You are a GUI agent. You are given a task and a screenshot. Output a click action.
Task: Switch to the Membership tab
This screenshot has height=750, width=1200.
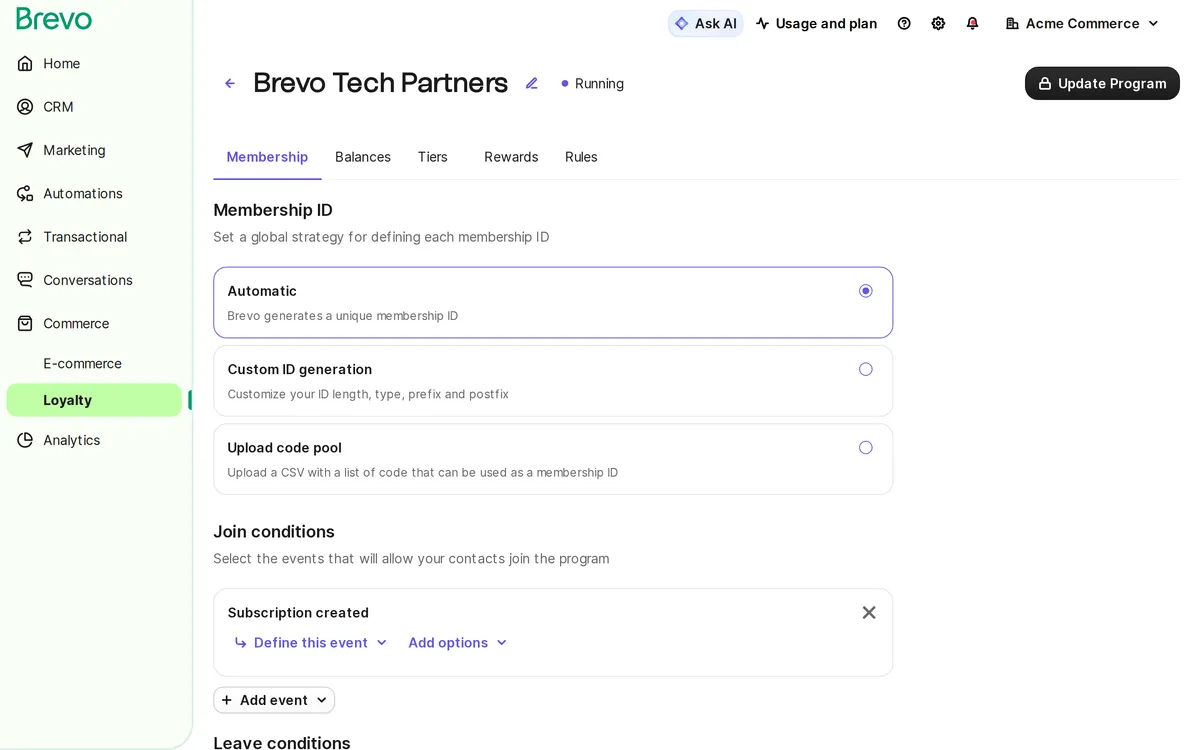click(x=267, y=157)
